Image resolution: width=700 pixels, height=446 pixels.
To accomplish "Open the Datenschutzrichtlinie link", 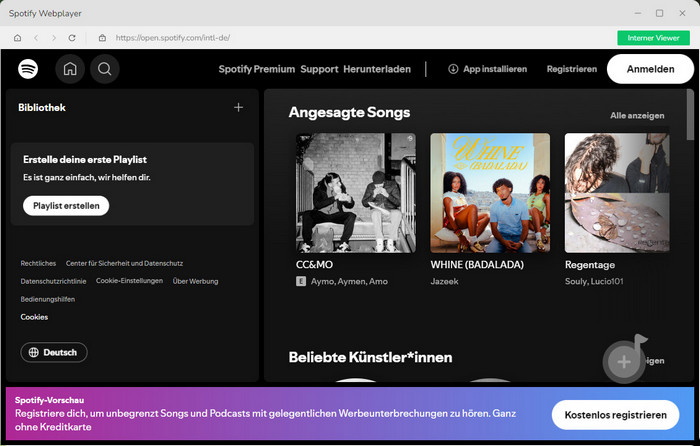I will (54, 281).
